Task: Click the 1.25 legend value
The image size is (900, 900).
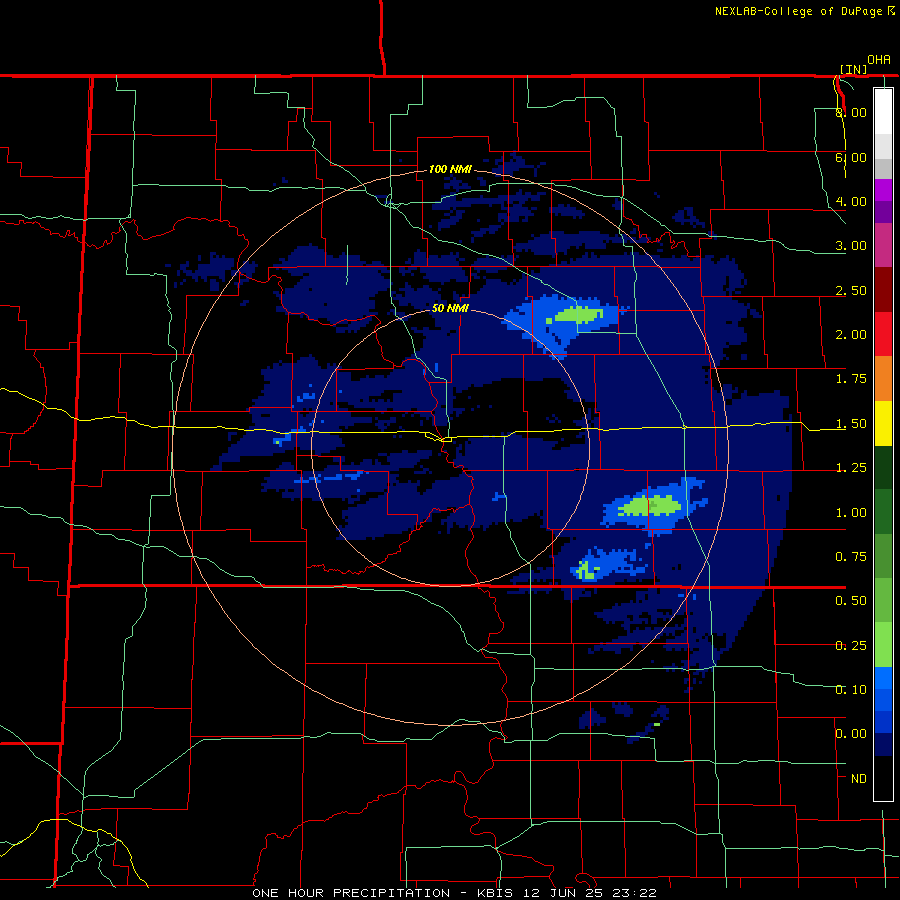Action: [851, 468]
